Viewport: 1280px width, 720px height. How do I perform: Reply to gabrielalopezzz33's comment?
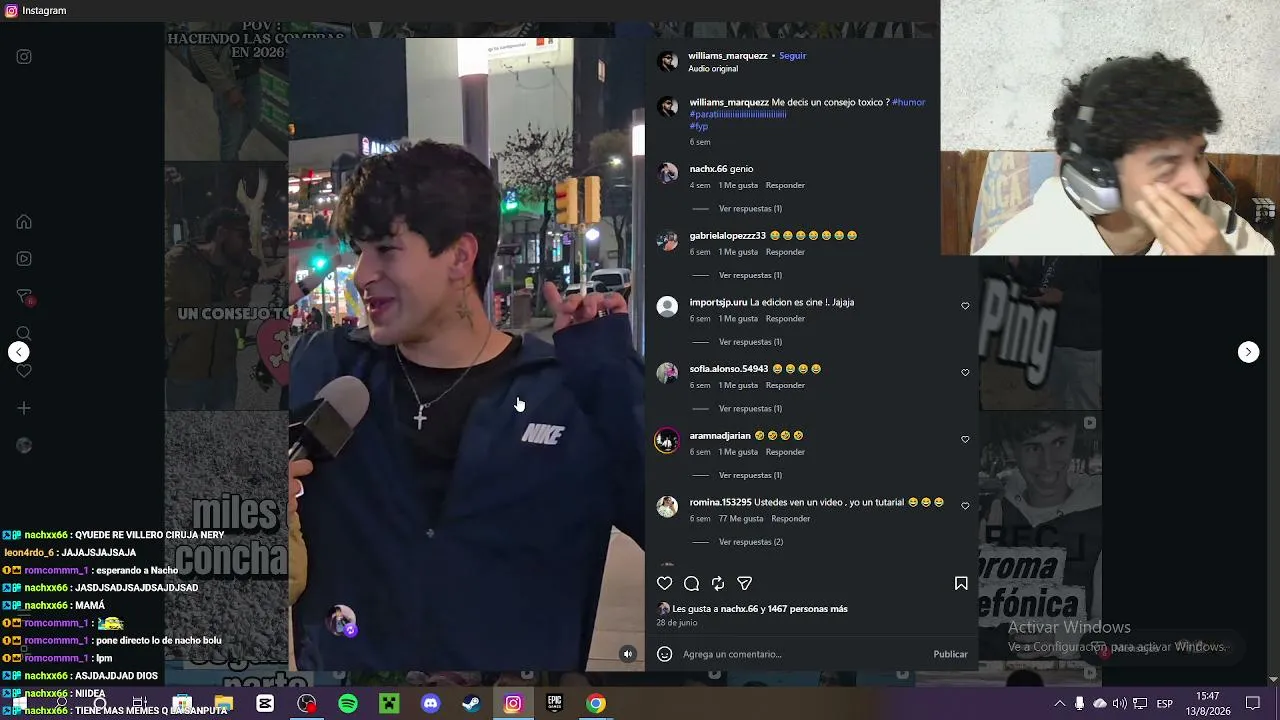pos(785,252)
